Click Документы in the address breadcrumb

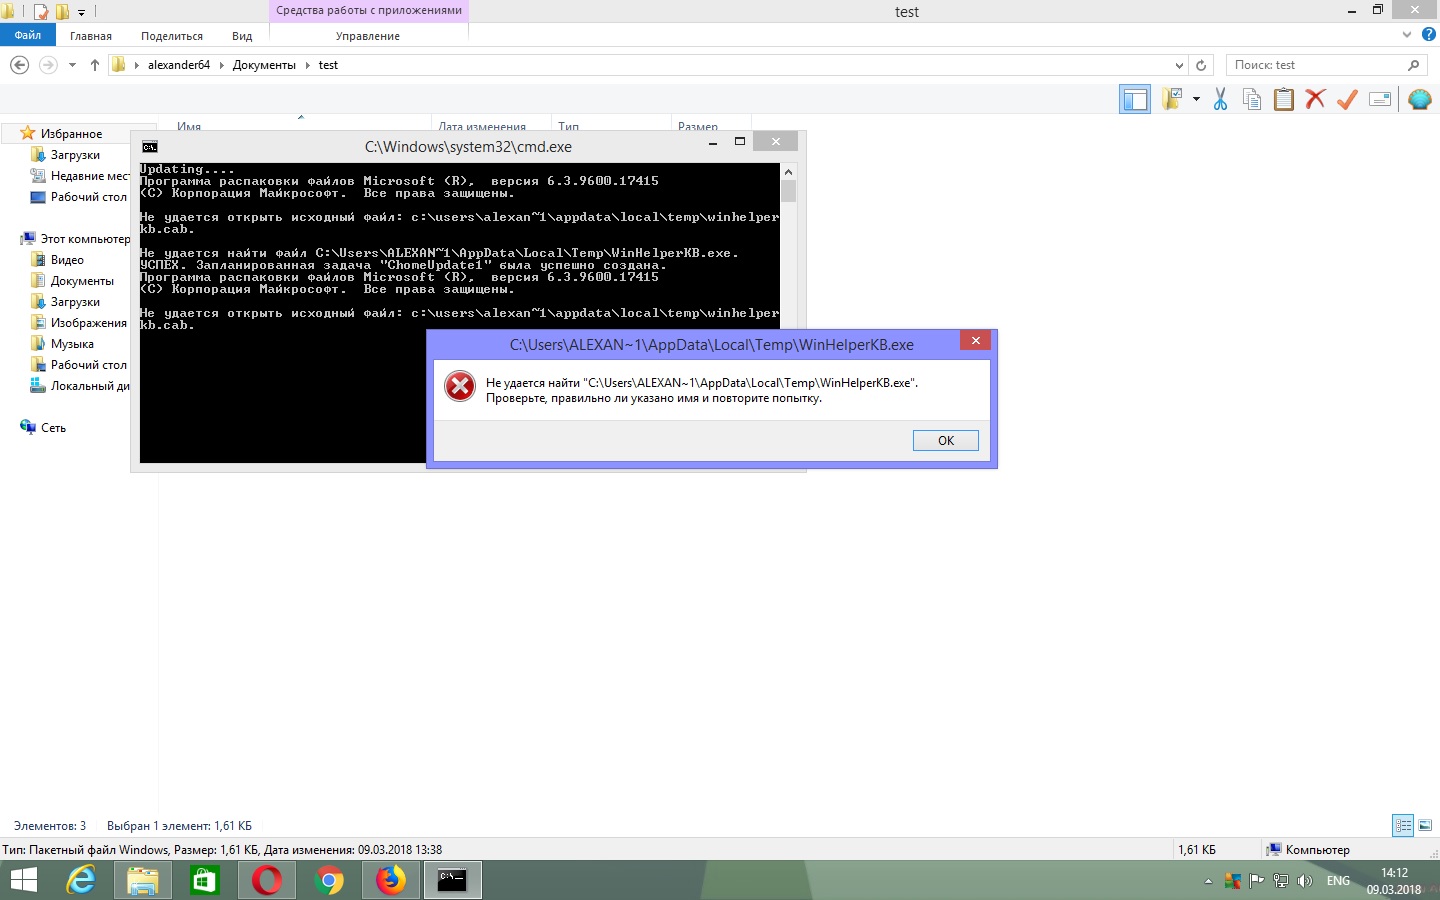point(264,65)
